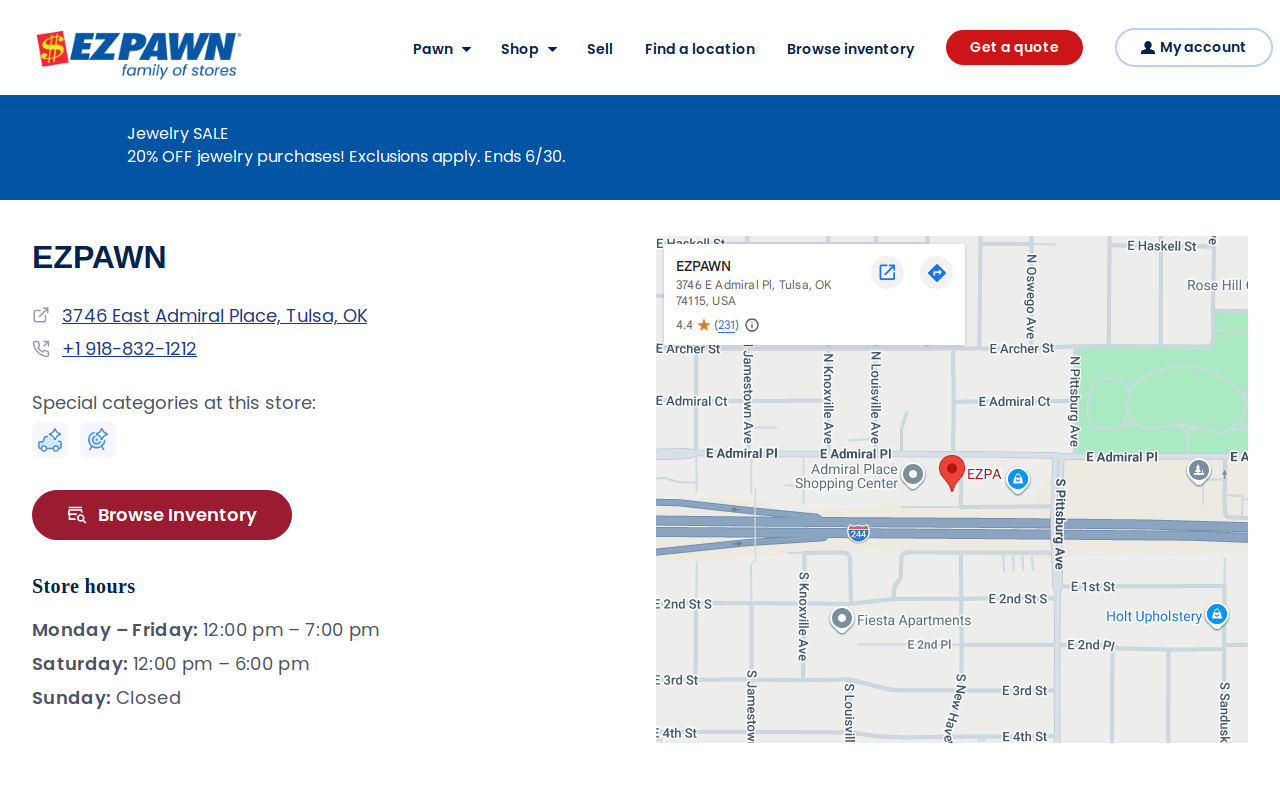Open the 3746 East Admiral Place address link
The height and width of the screenshot is (800, 1280).
[x=214, y=316]
